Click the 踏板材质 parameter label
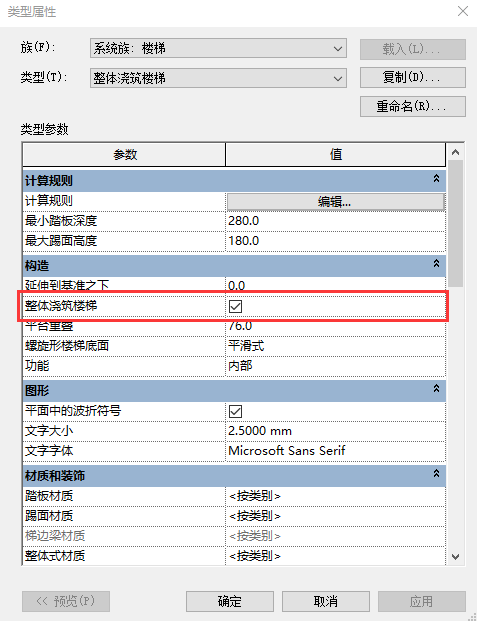 49,496
